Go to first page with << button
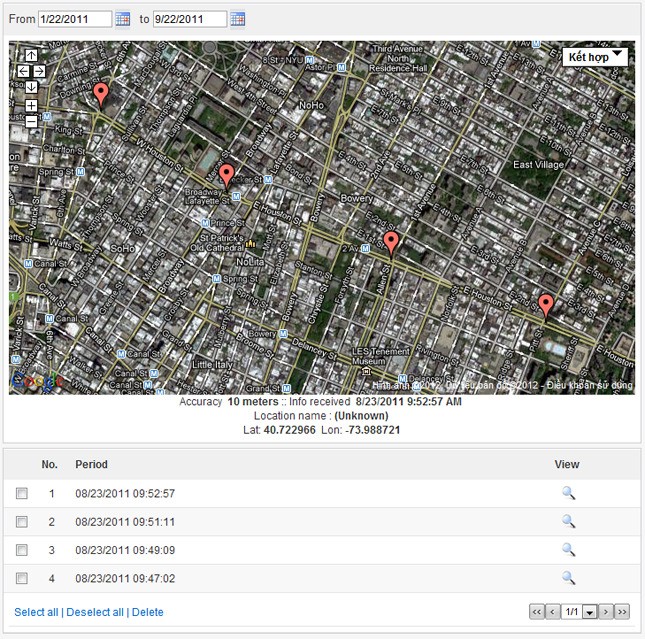Screen dimensions: 645x639 pyautogui.click(x=537, y=612)
